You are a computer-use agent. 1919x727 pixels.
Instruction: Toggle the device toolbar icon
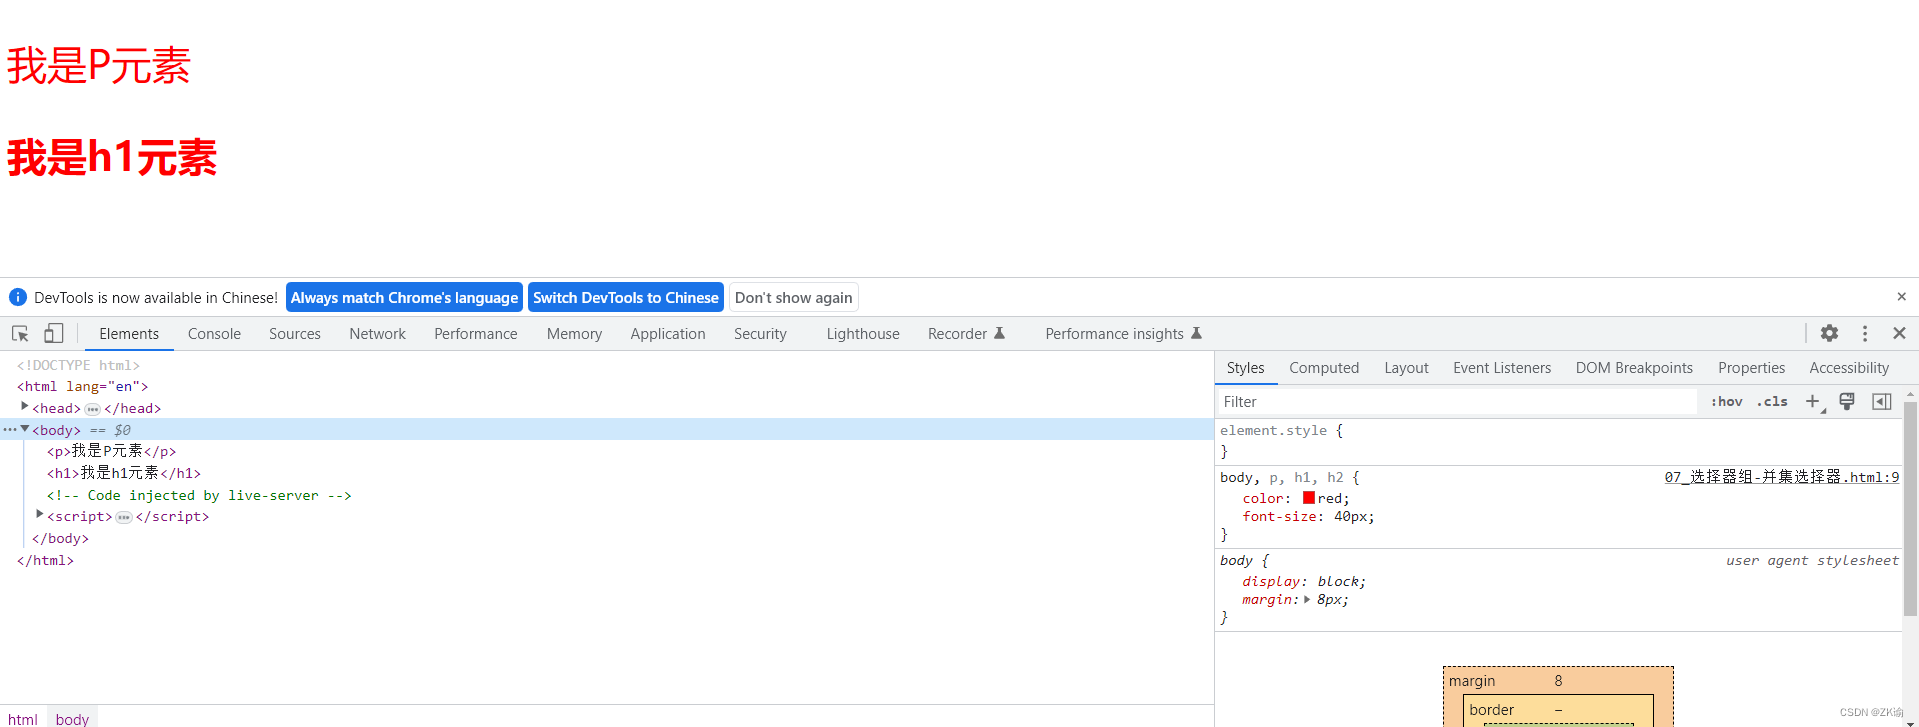point(53,334)
